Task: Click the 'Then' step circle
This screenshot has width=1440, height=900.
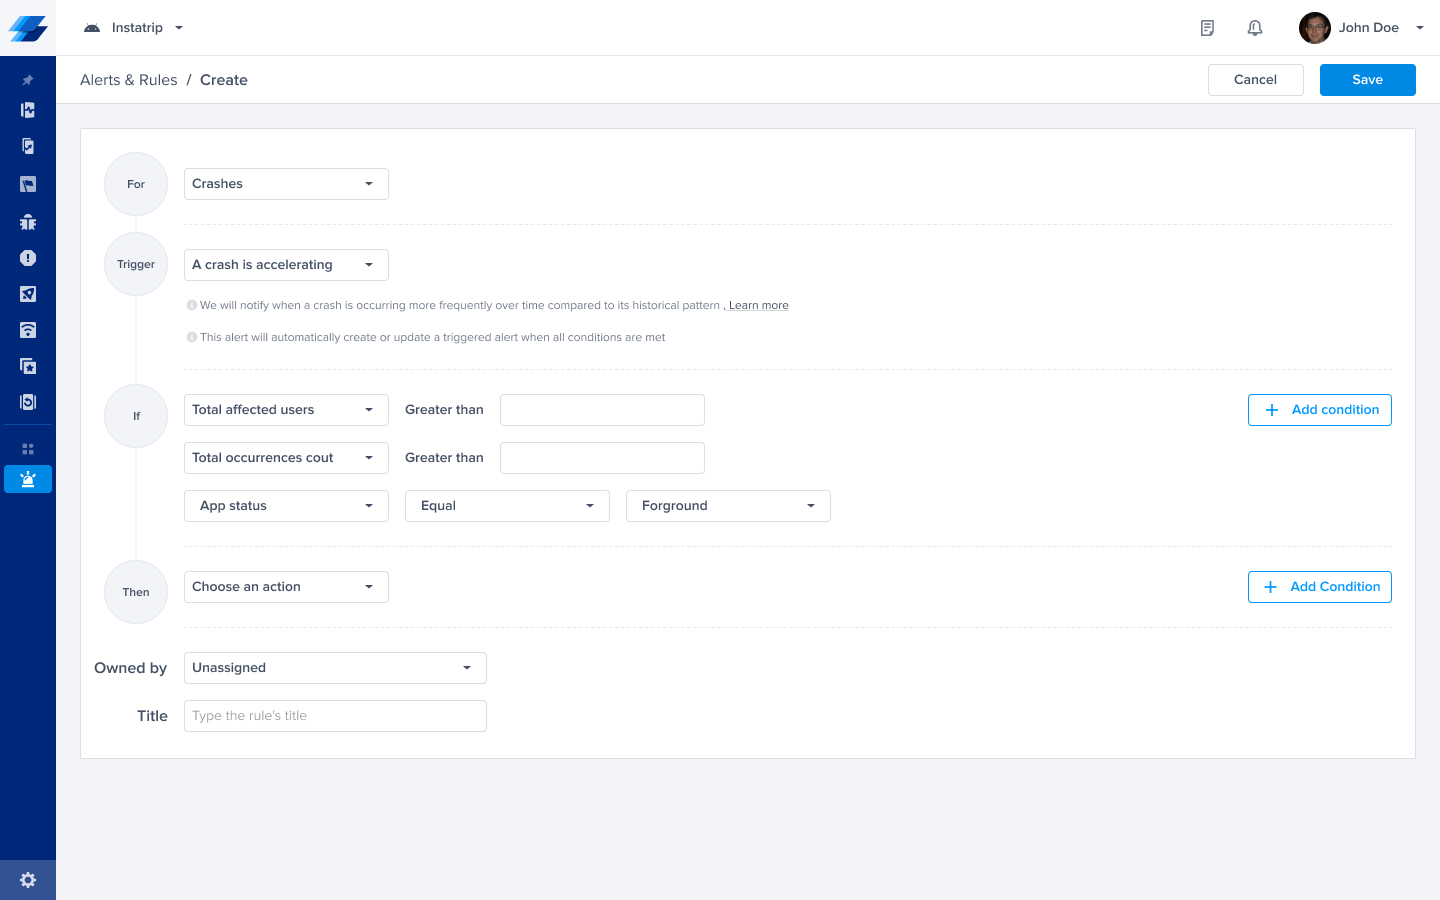Action: 136,592
